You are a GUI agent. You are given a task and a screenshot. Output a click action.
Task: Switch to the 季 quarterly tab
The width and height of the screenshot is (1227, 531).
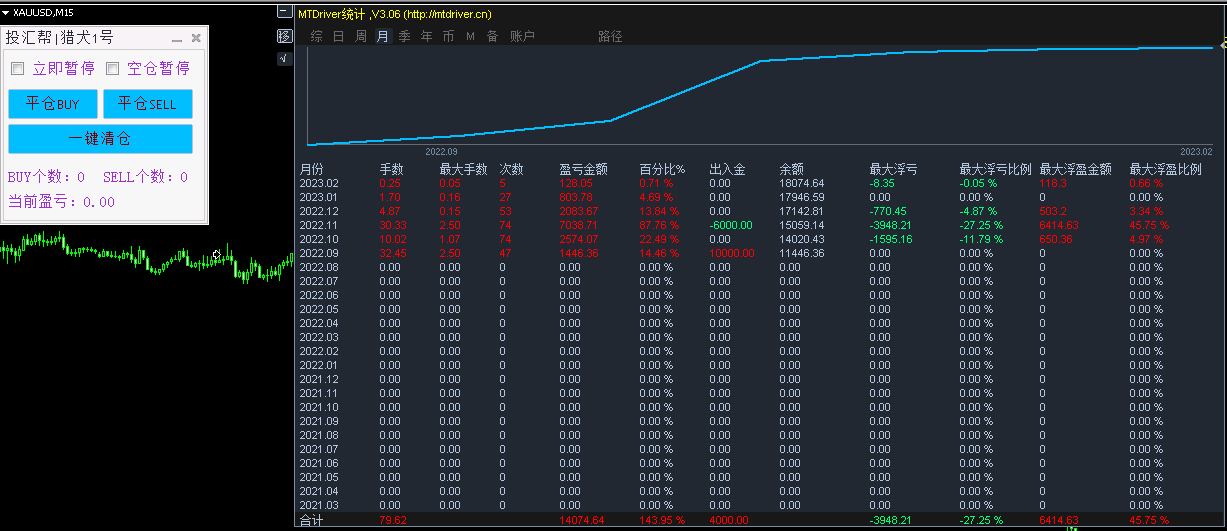tap(405, 36)
